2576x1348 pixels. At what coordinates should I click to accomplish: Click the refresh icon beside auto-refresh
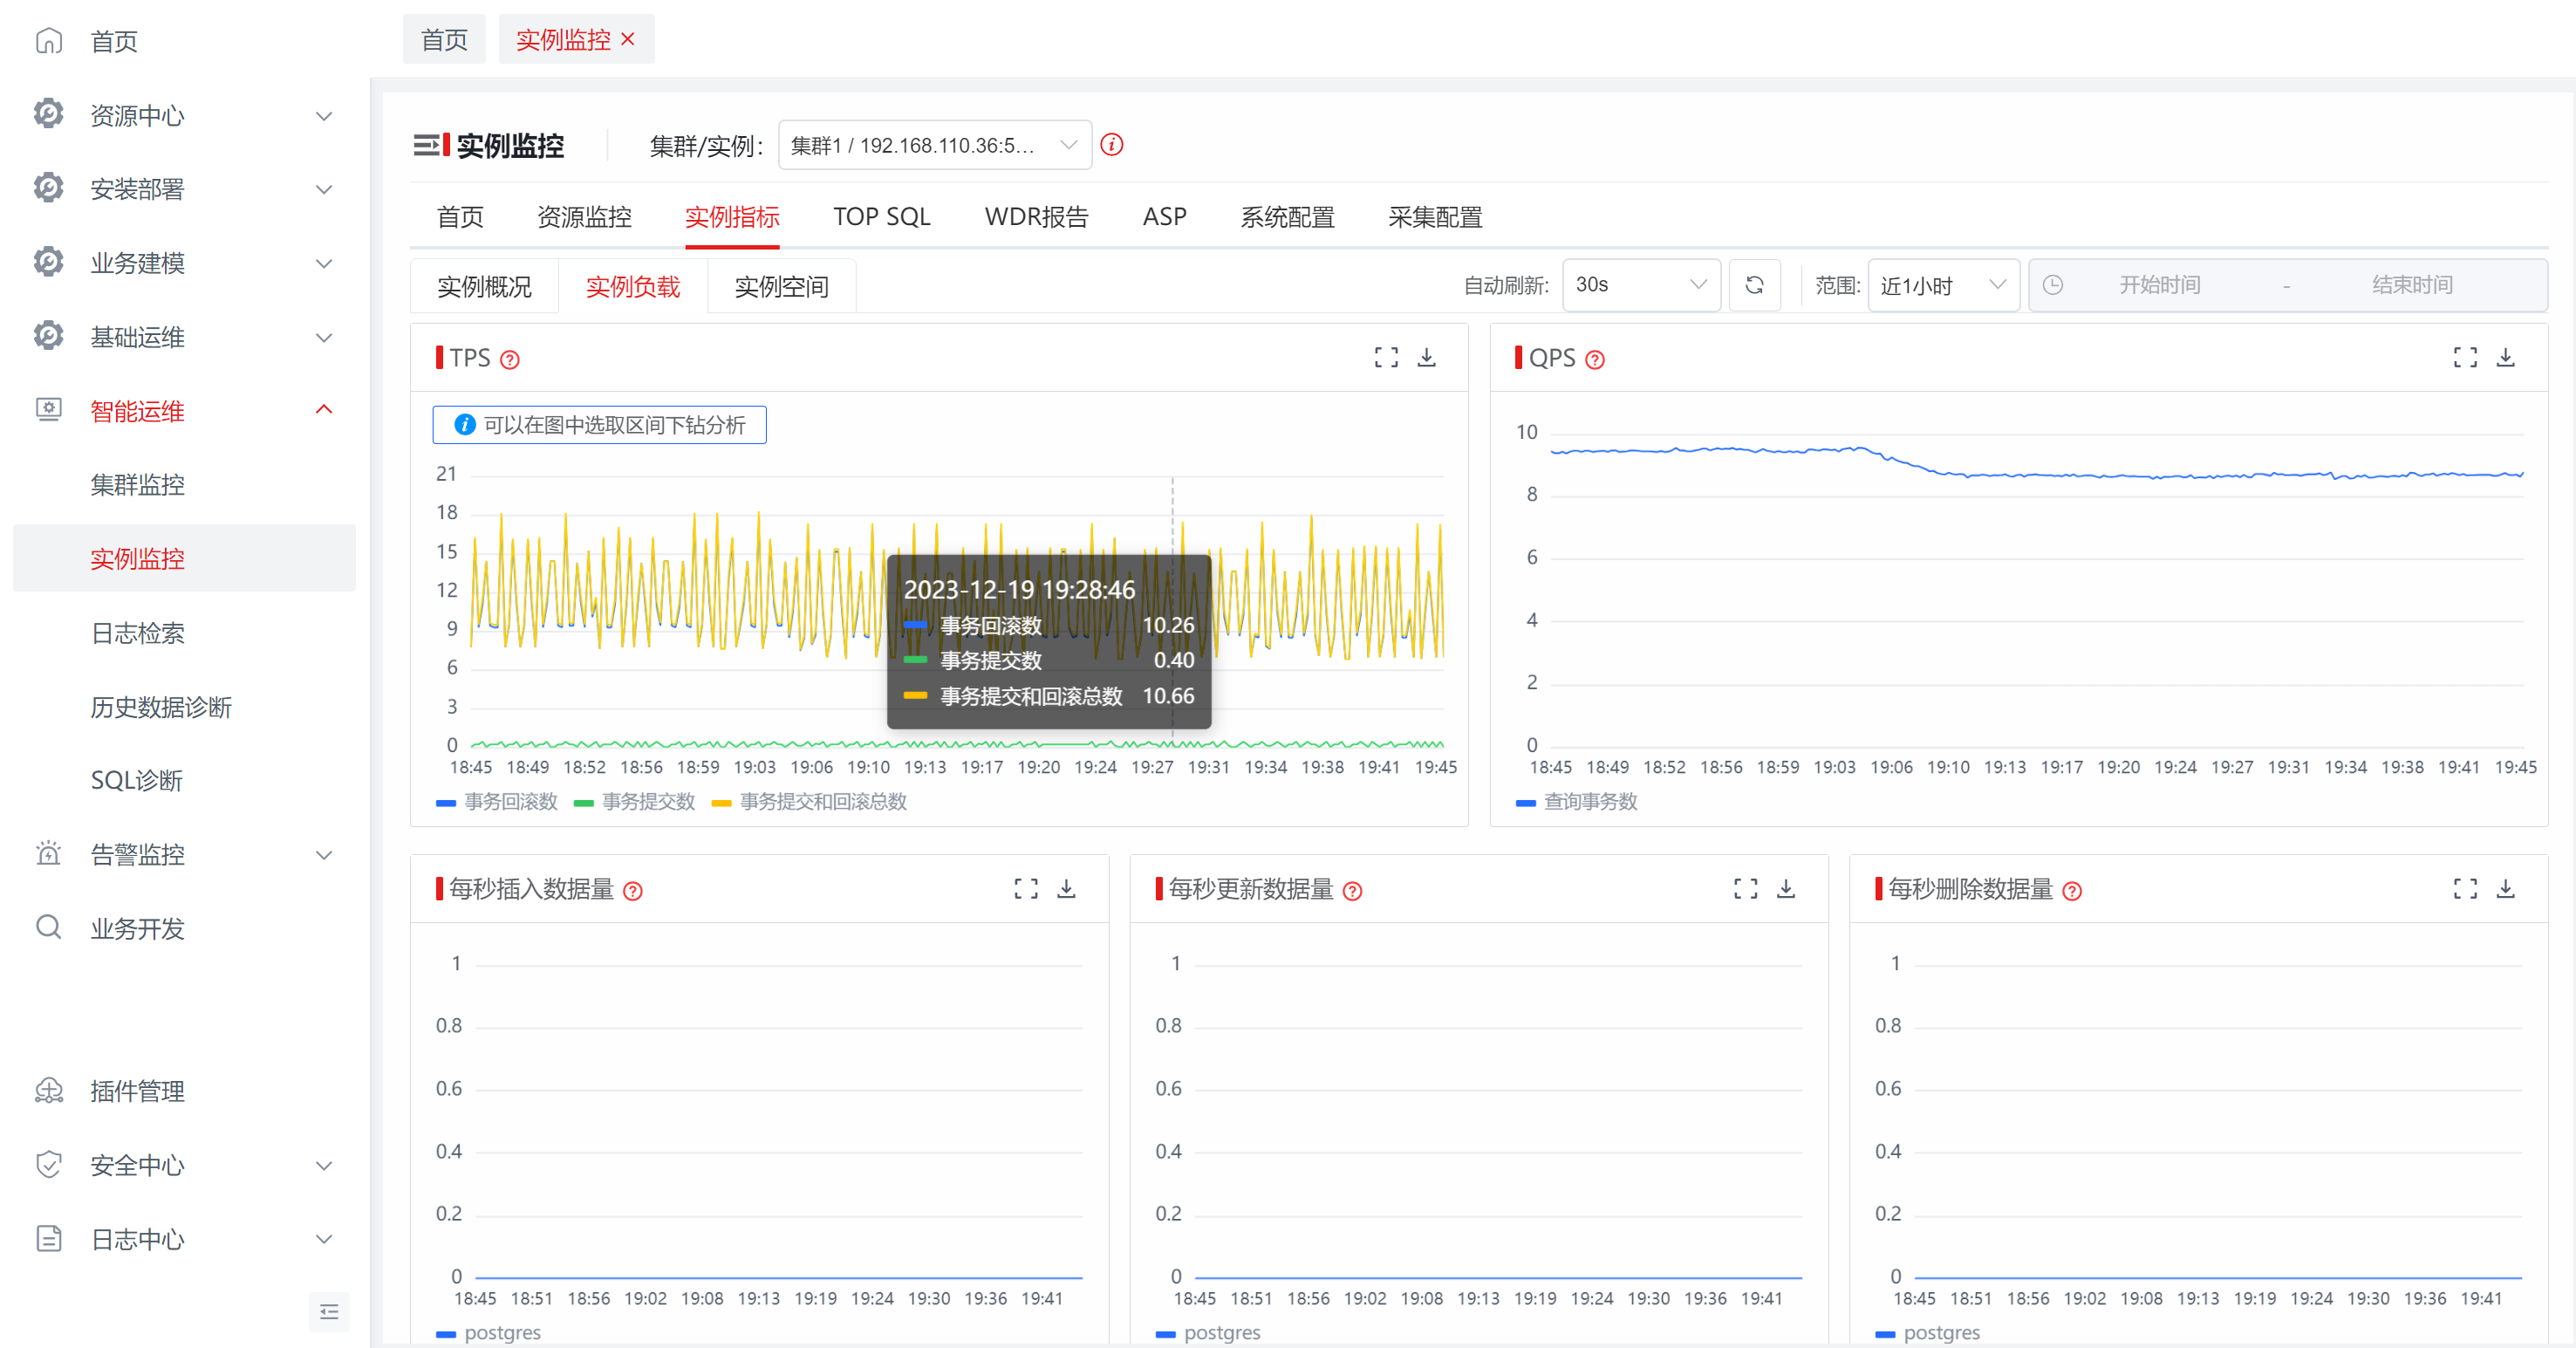1754,285
